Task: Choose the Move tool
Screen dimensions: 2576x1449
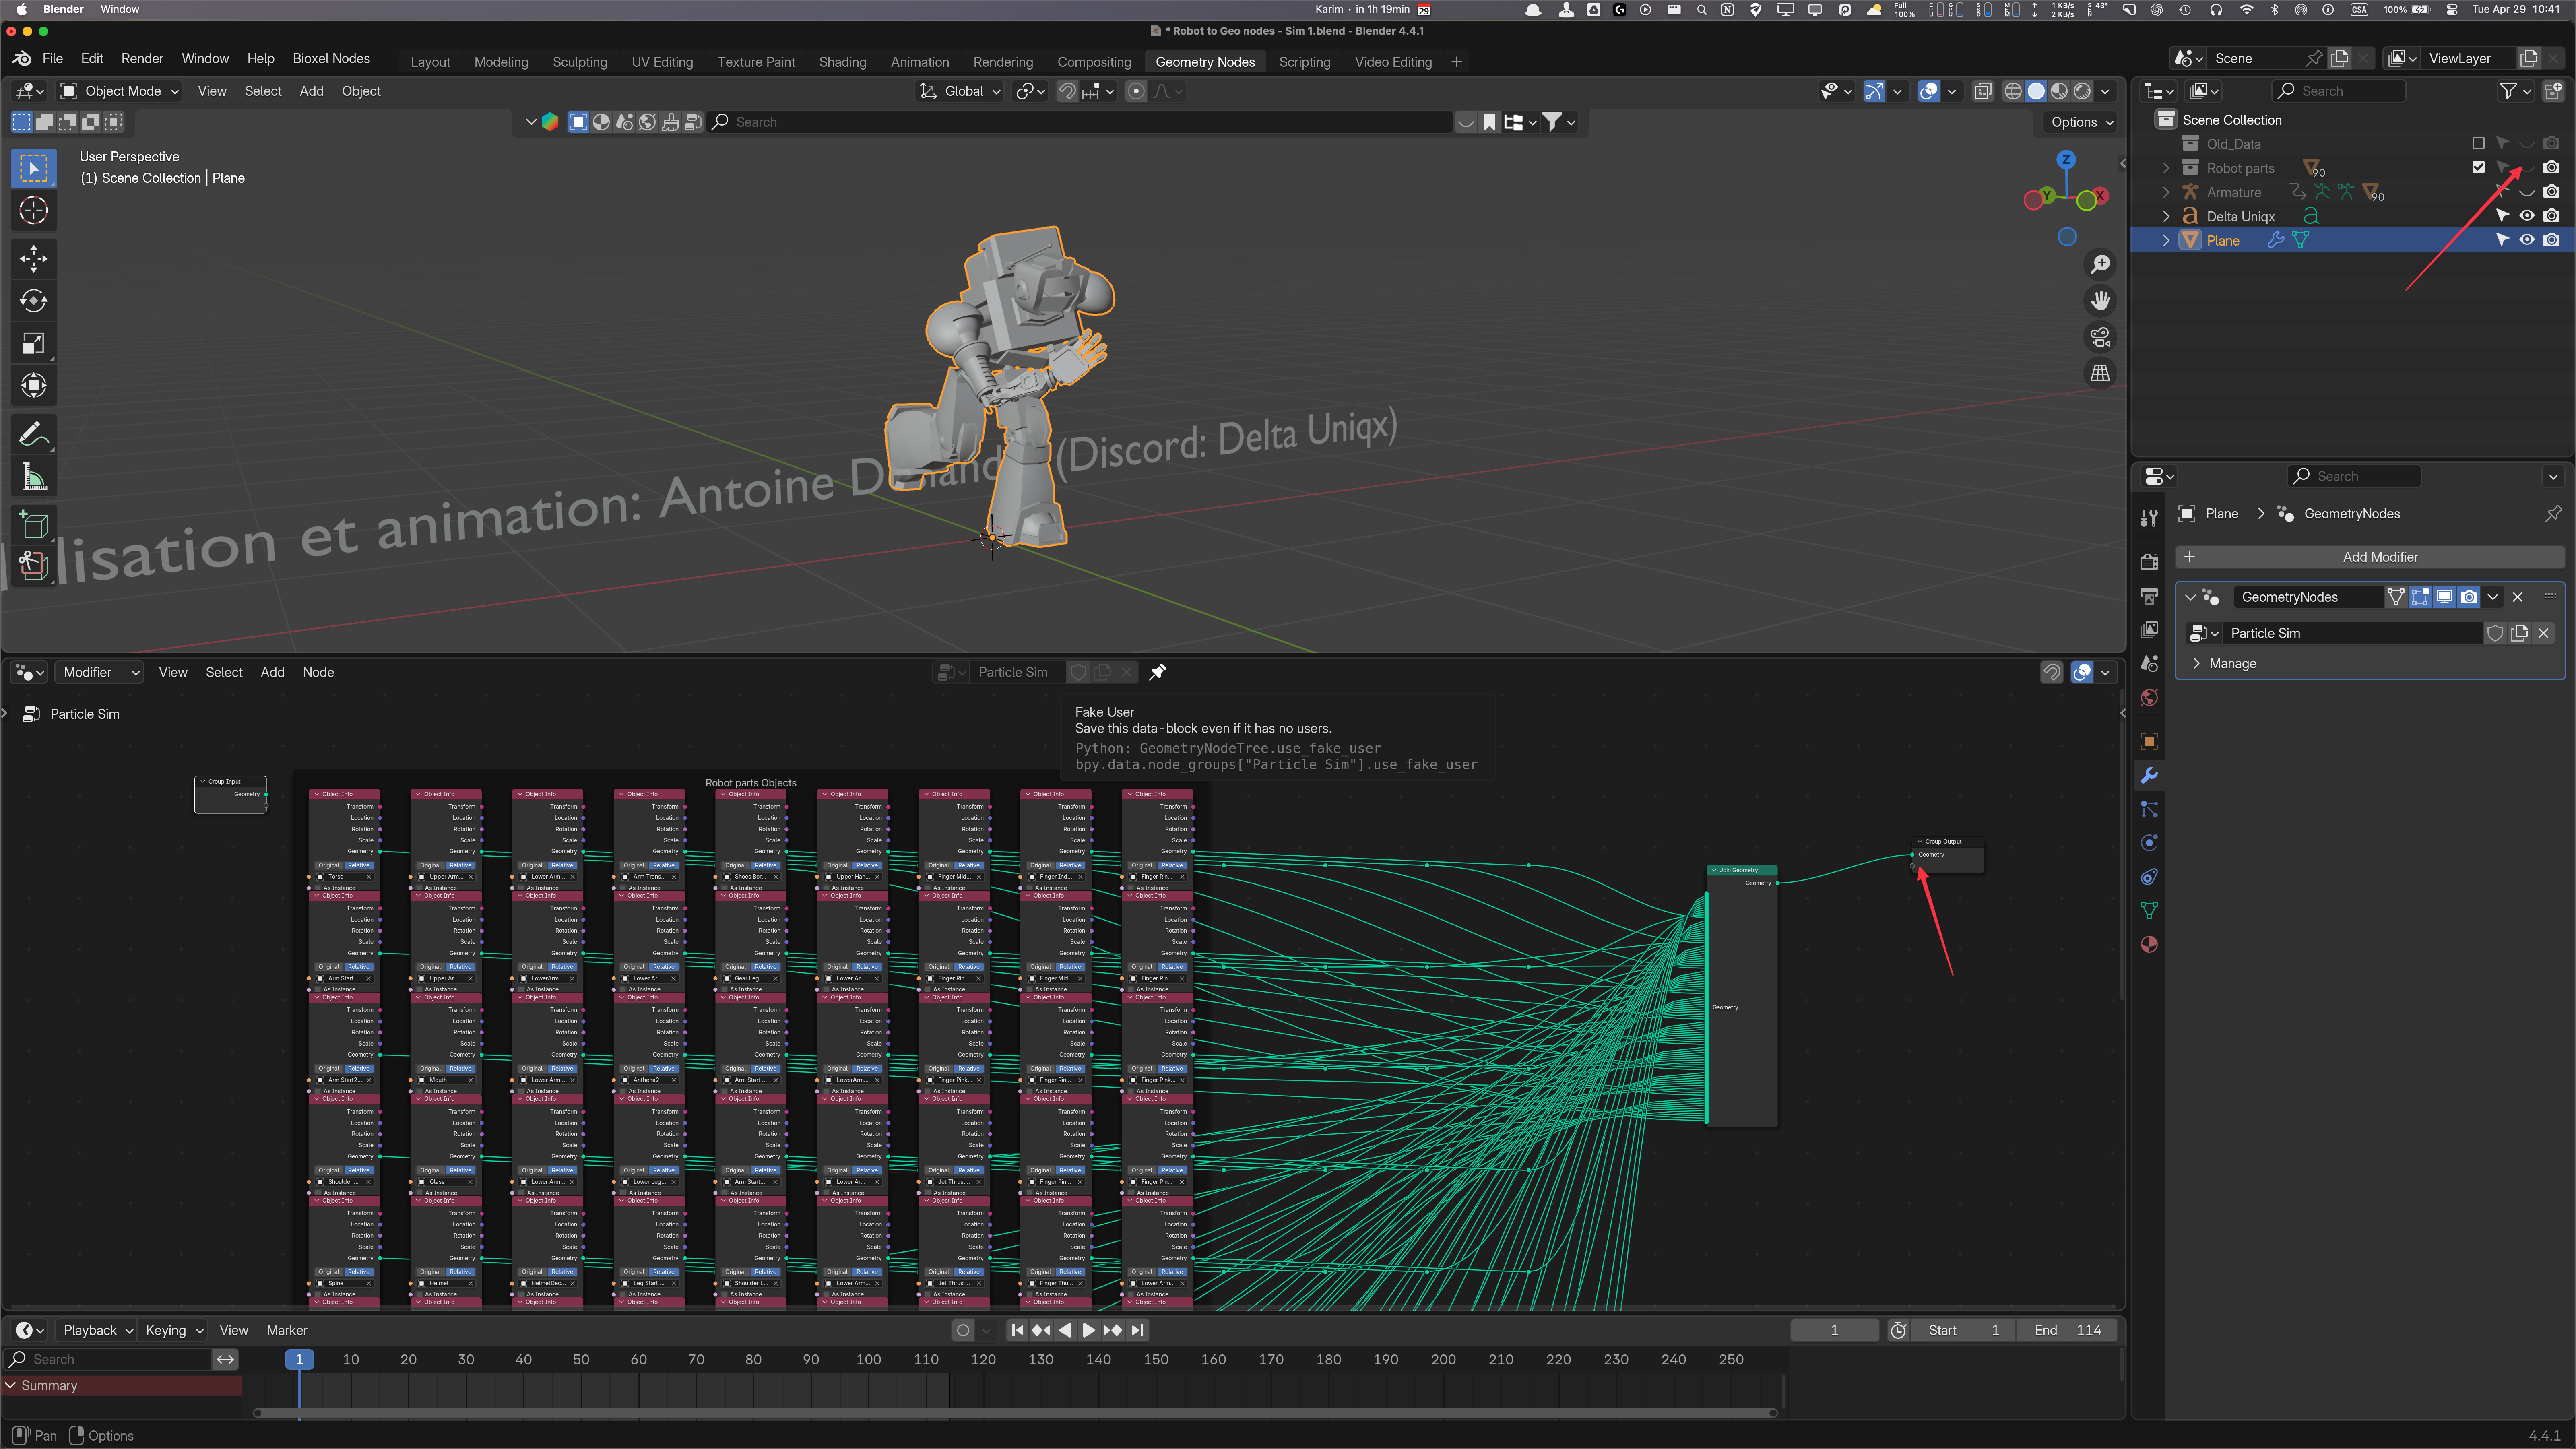Action: click(x=33, y=259)
